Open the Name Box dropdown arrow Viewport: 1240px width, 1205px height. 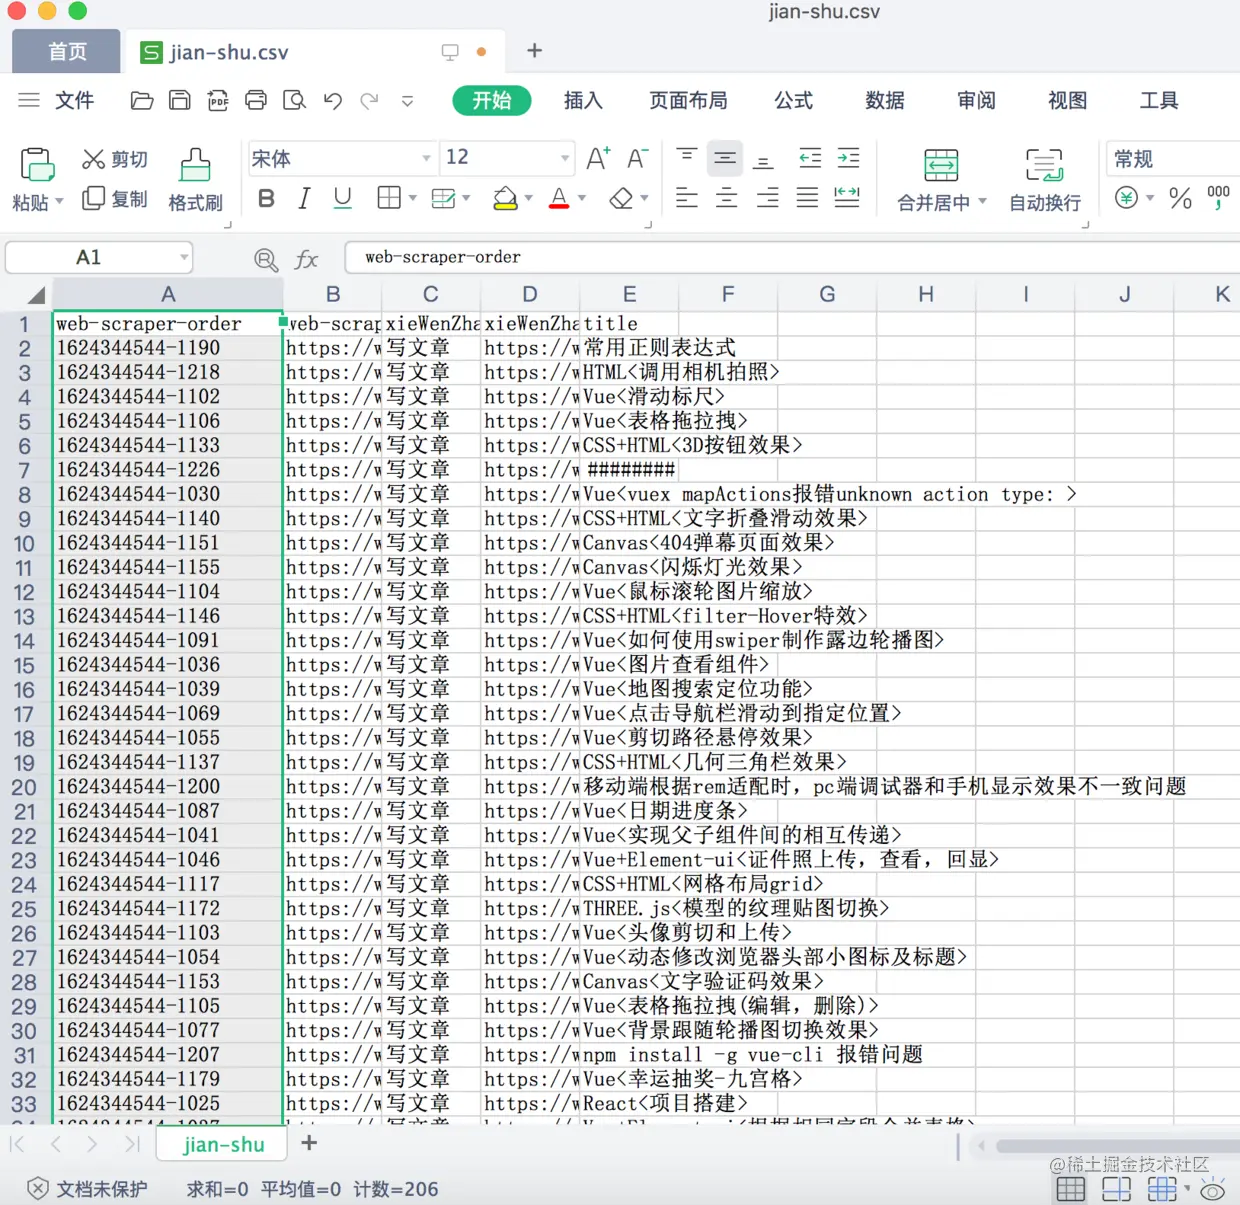coord(184,258)
